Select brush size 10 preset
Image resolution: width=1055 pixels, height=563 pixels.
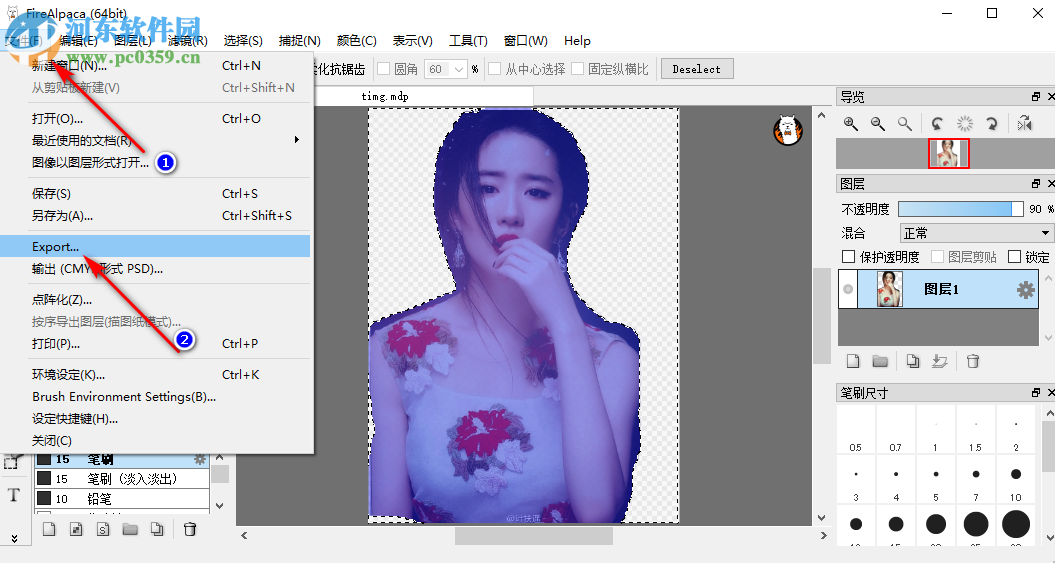coord(1016,480)
